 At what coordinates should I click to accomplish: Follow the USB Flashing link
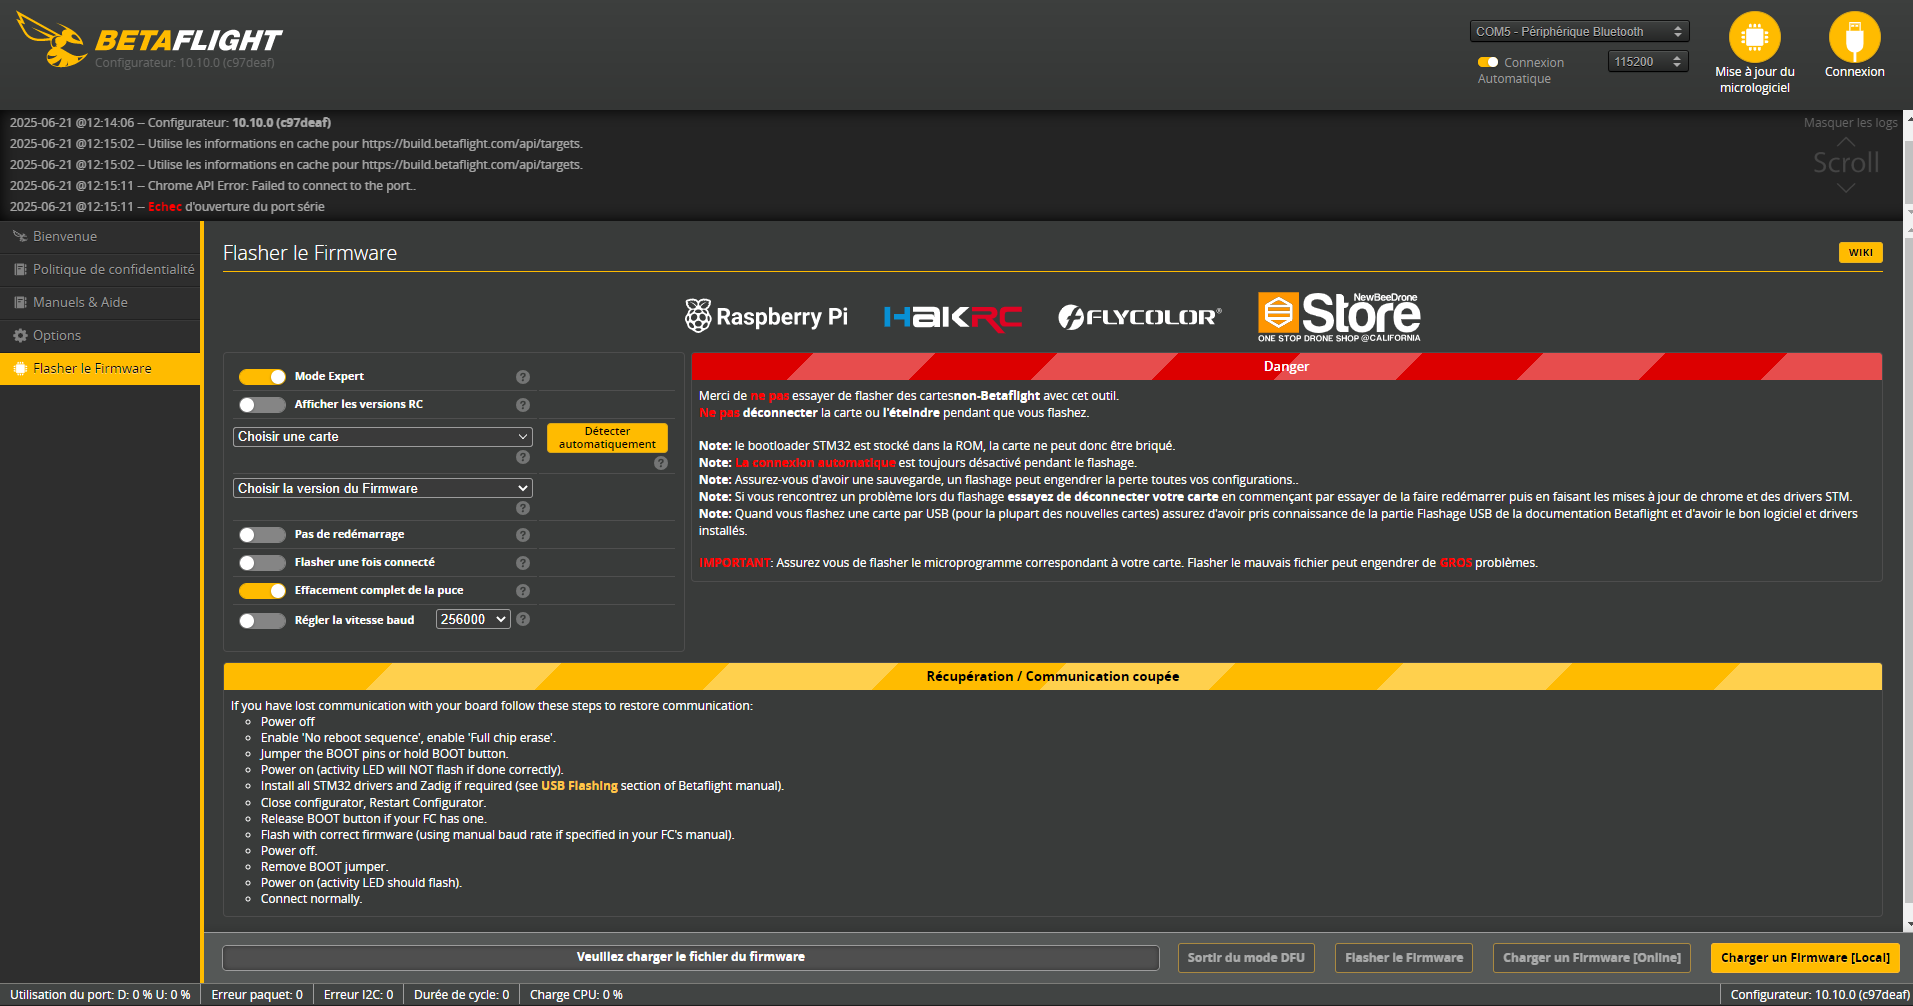[x=579, y=786]
